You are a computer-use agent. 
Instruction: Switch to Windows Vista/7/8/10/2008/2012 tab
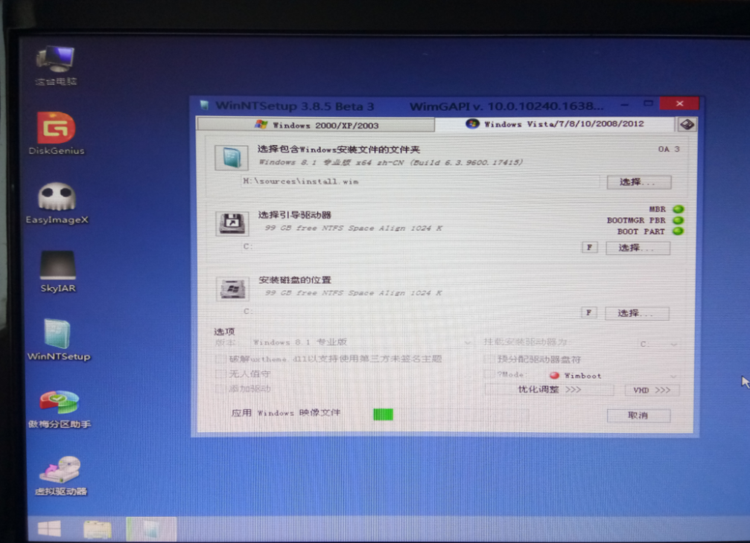pyautogui.click(x=555, y=124)
